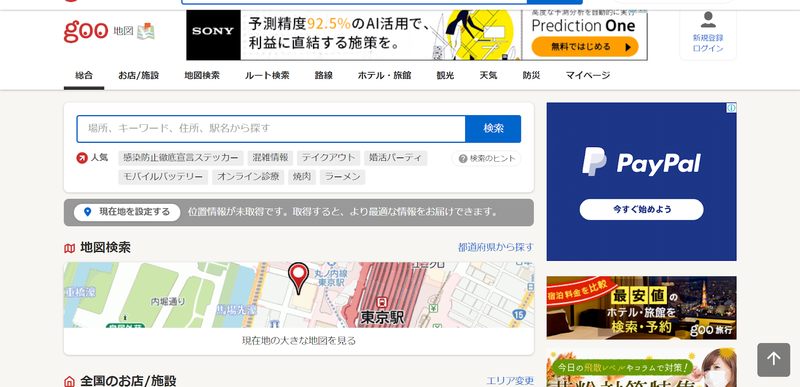This screenshot has height=387, width=800.
Task: Open the 路線 tab
Action: (x=323, y=75)
